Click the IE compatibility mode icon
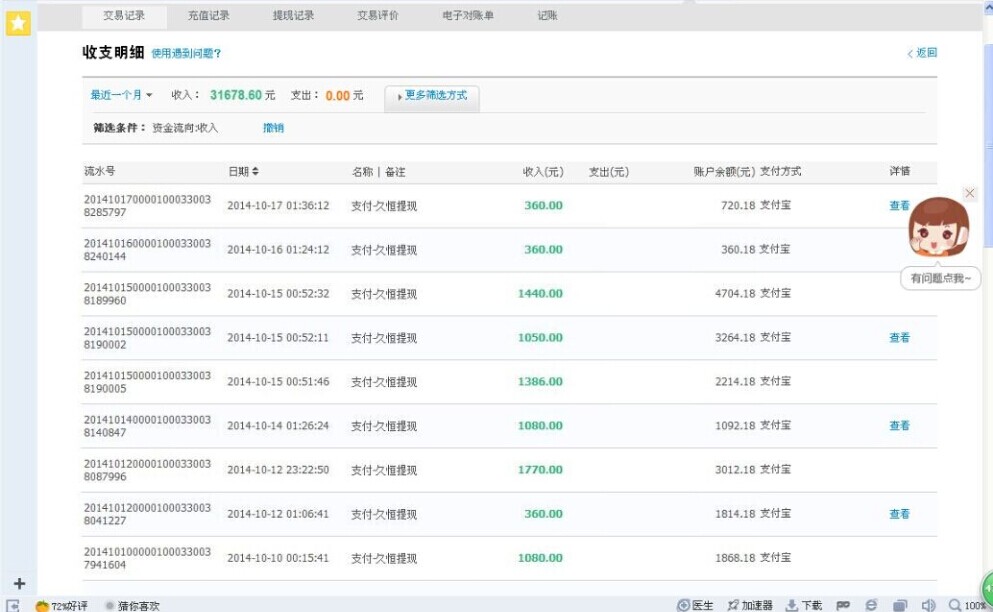993x612 pixels. pyautogui.click(x=871, y=604)
